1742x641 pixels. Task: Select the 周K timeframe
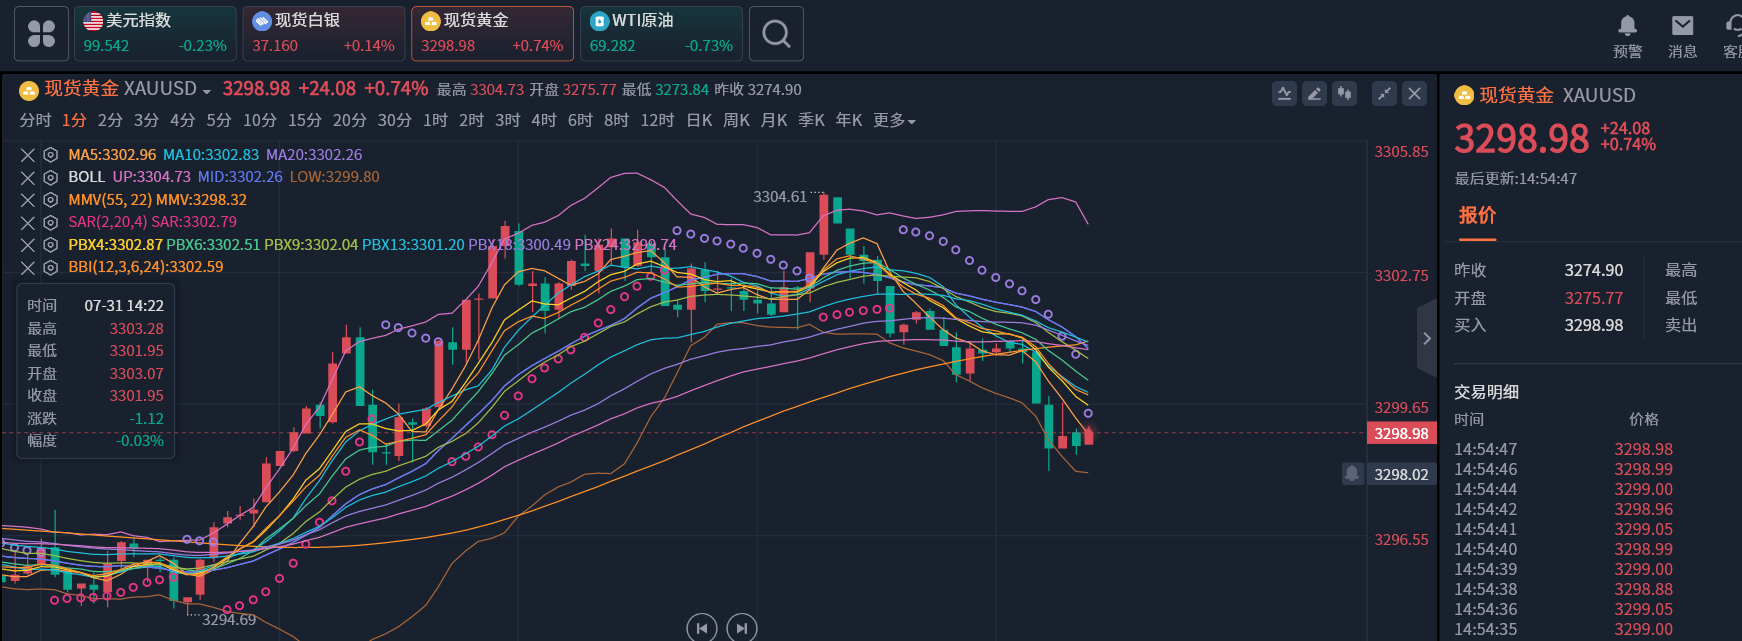[x=736, y=120]
